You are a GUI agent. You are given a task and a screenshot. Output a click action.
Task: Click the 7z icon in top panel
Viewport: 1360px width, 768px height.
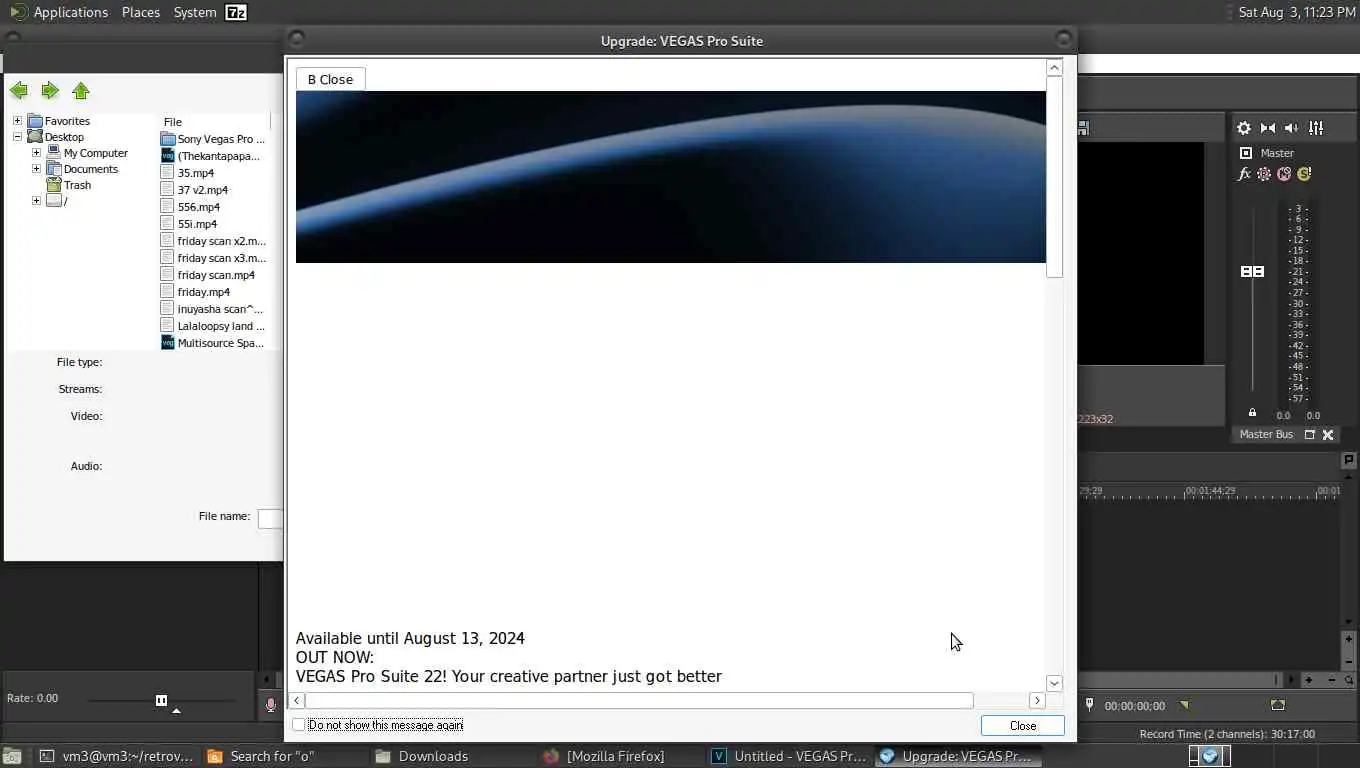[236, 12]
